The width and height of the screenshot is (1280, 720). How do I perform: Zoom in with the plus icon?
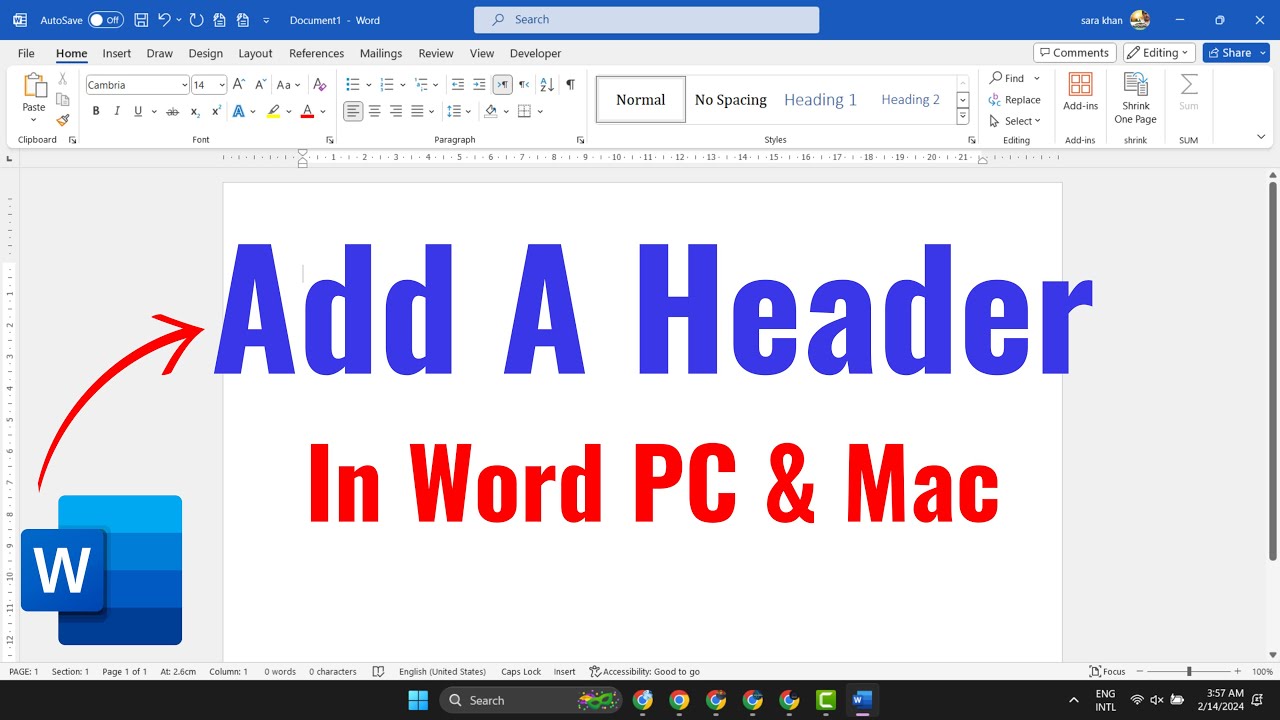click(1237, 672)
